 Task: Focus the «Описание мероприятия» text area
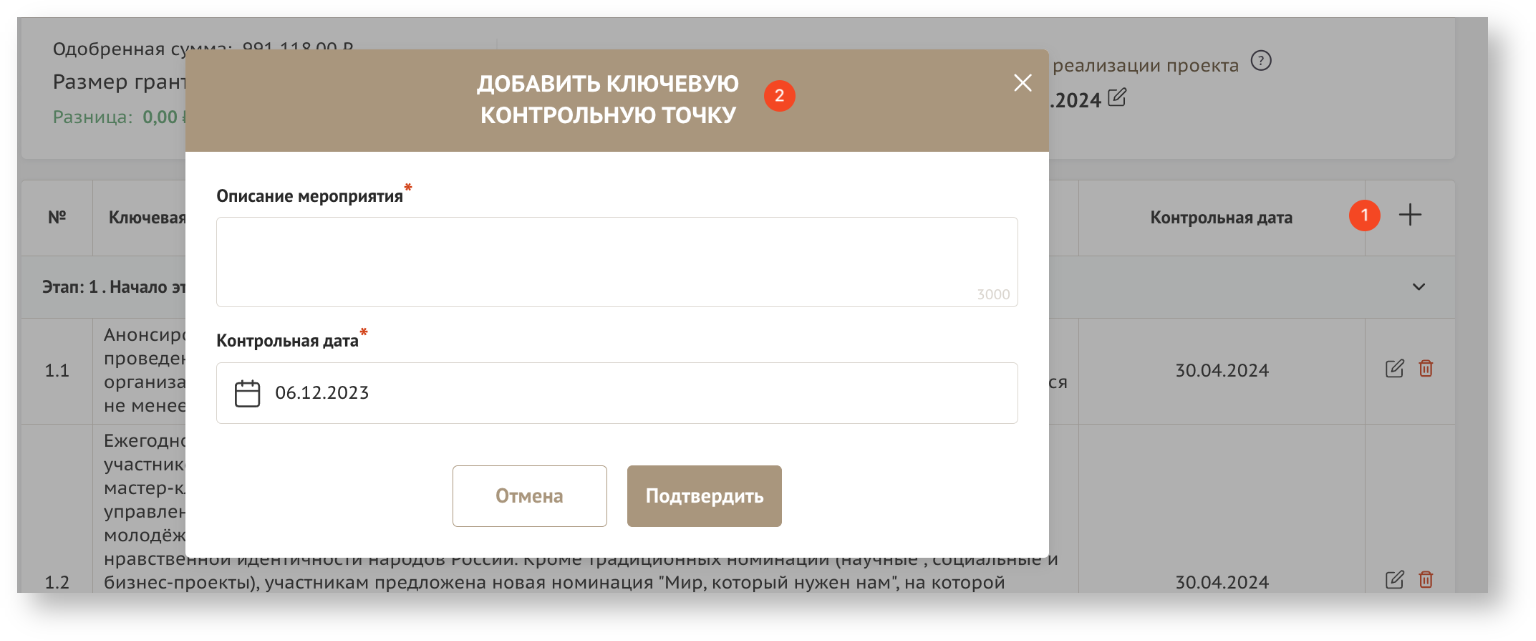(616, 260)
